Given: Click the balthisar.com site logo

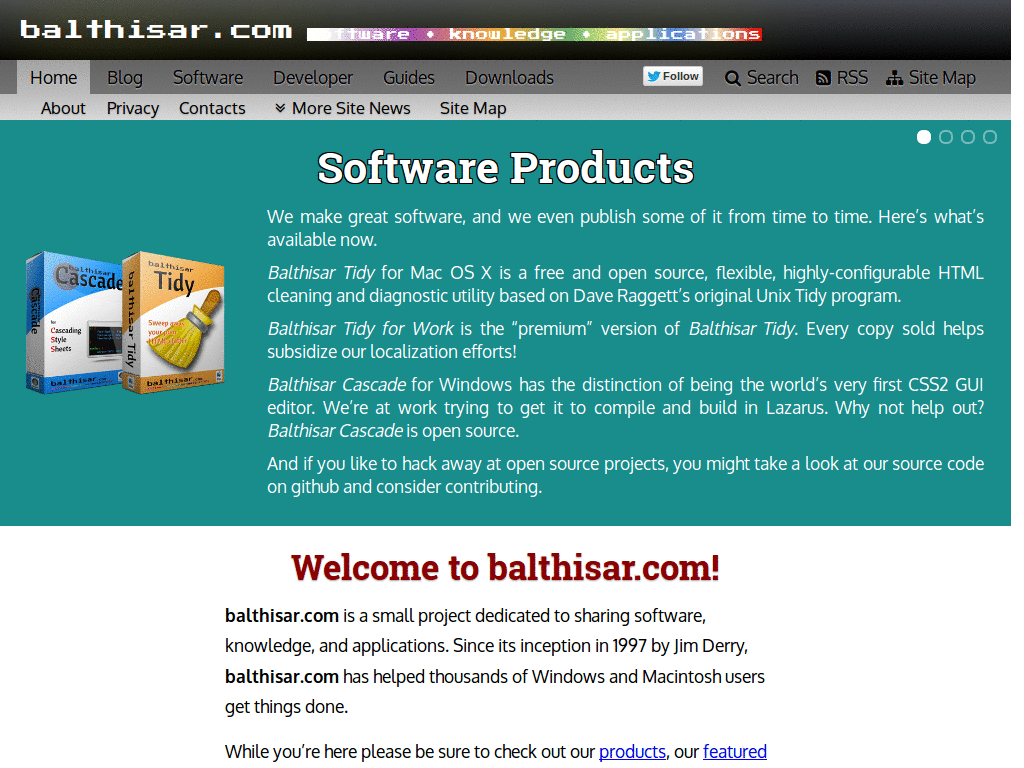Looking at the screenshot, I should pyautogui.click(x=155, y=29).
